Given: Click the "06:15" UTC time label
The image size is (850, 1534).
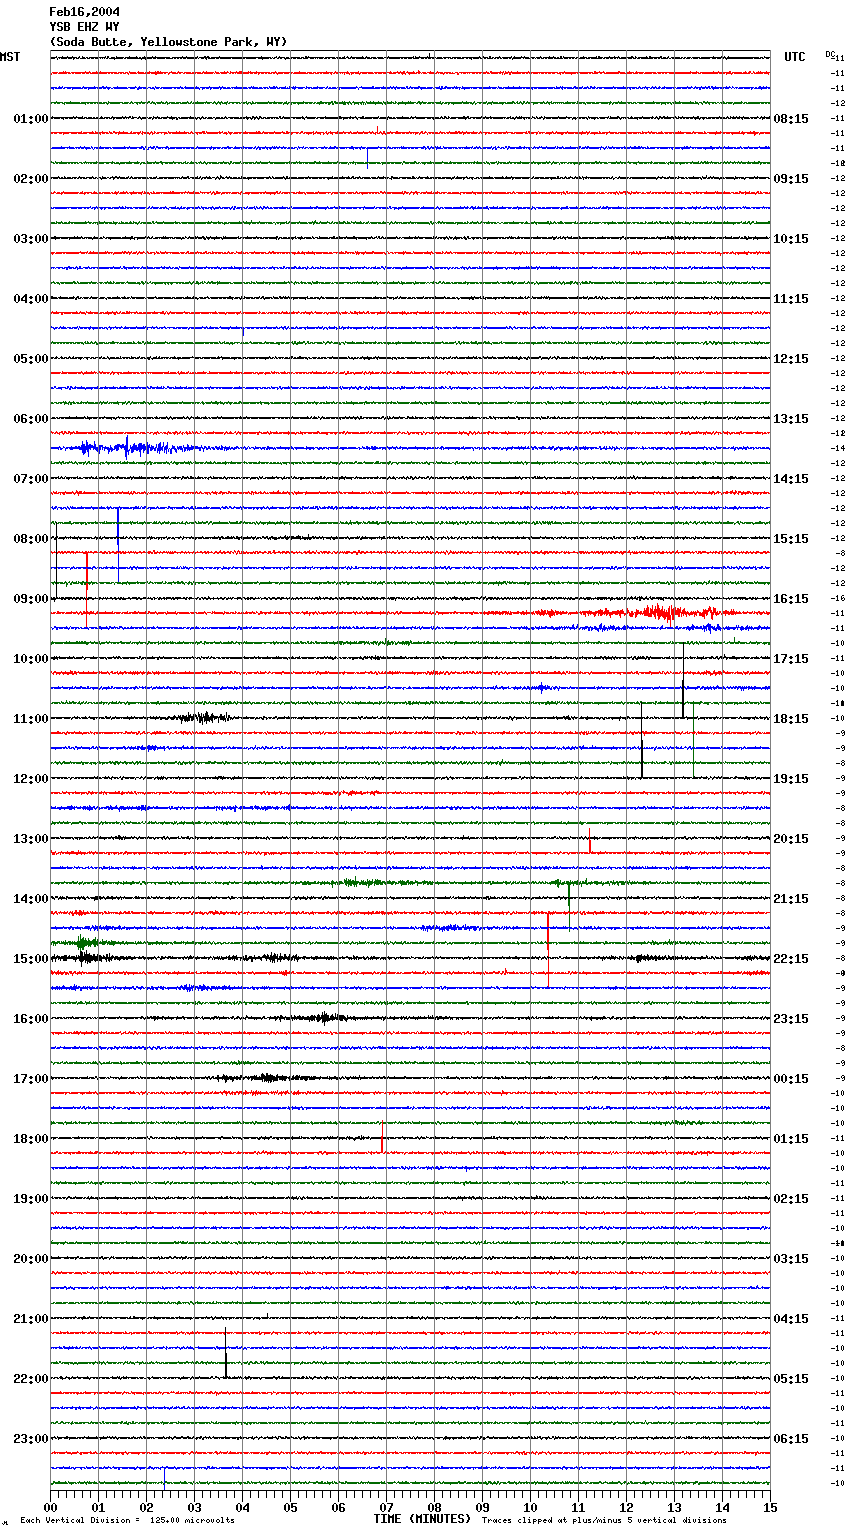Looking at the screenshot, I should [x=791, y=1439].
